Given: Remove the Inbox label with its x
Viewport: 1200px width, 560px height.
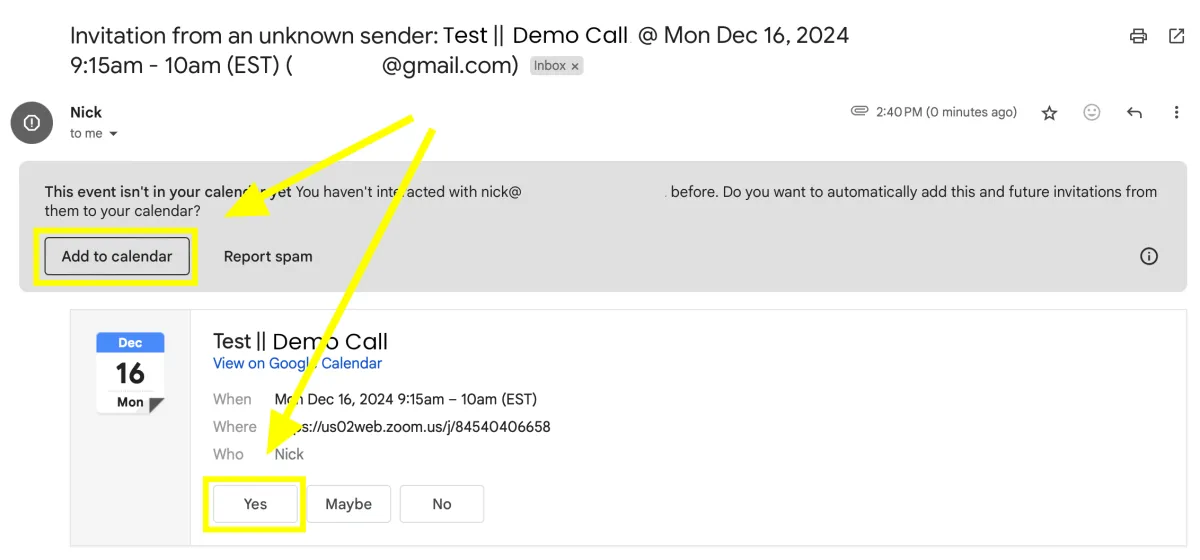Looking at the screenshot, I should coord(575,66).
